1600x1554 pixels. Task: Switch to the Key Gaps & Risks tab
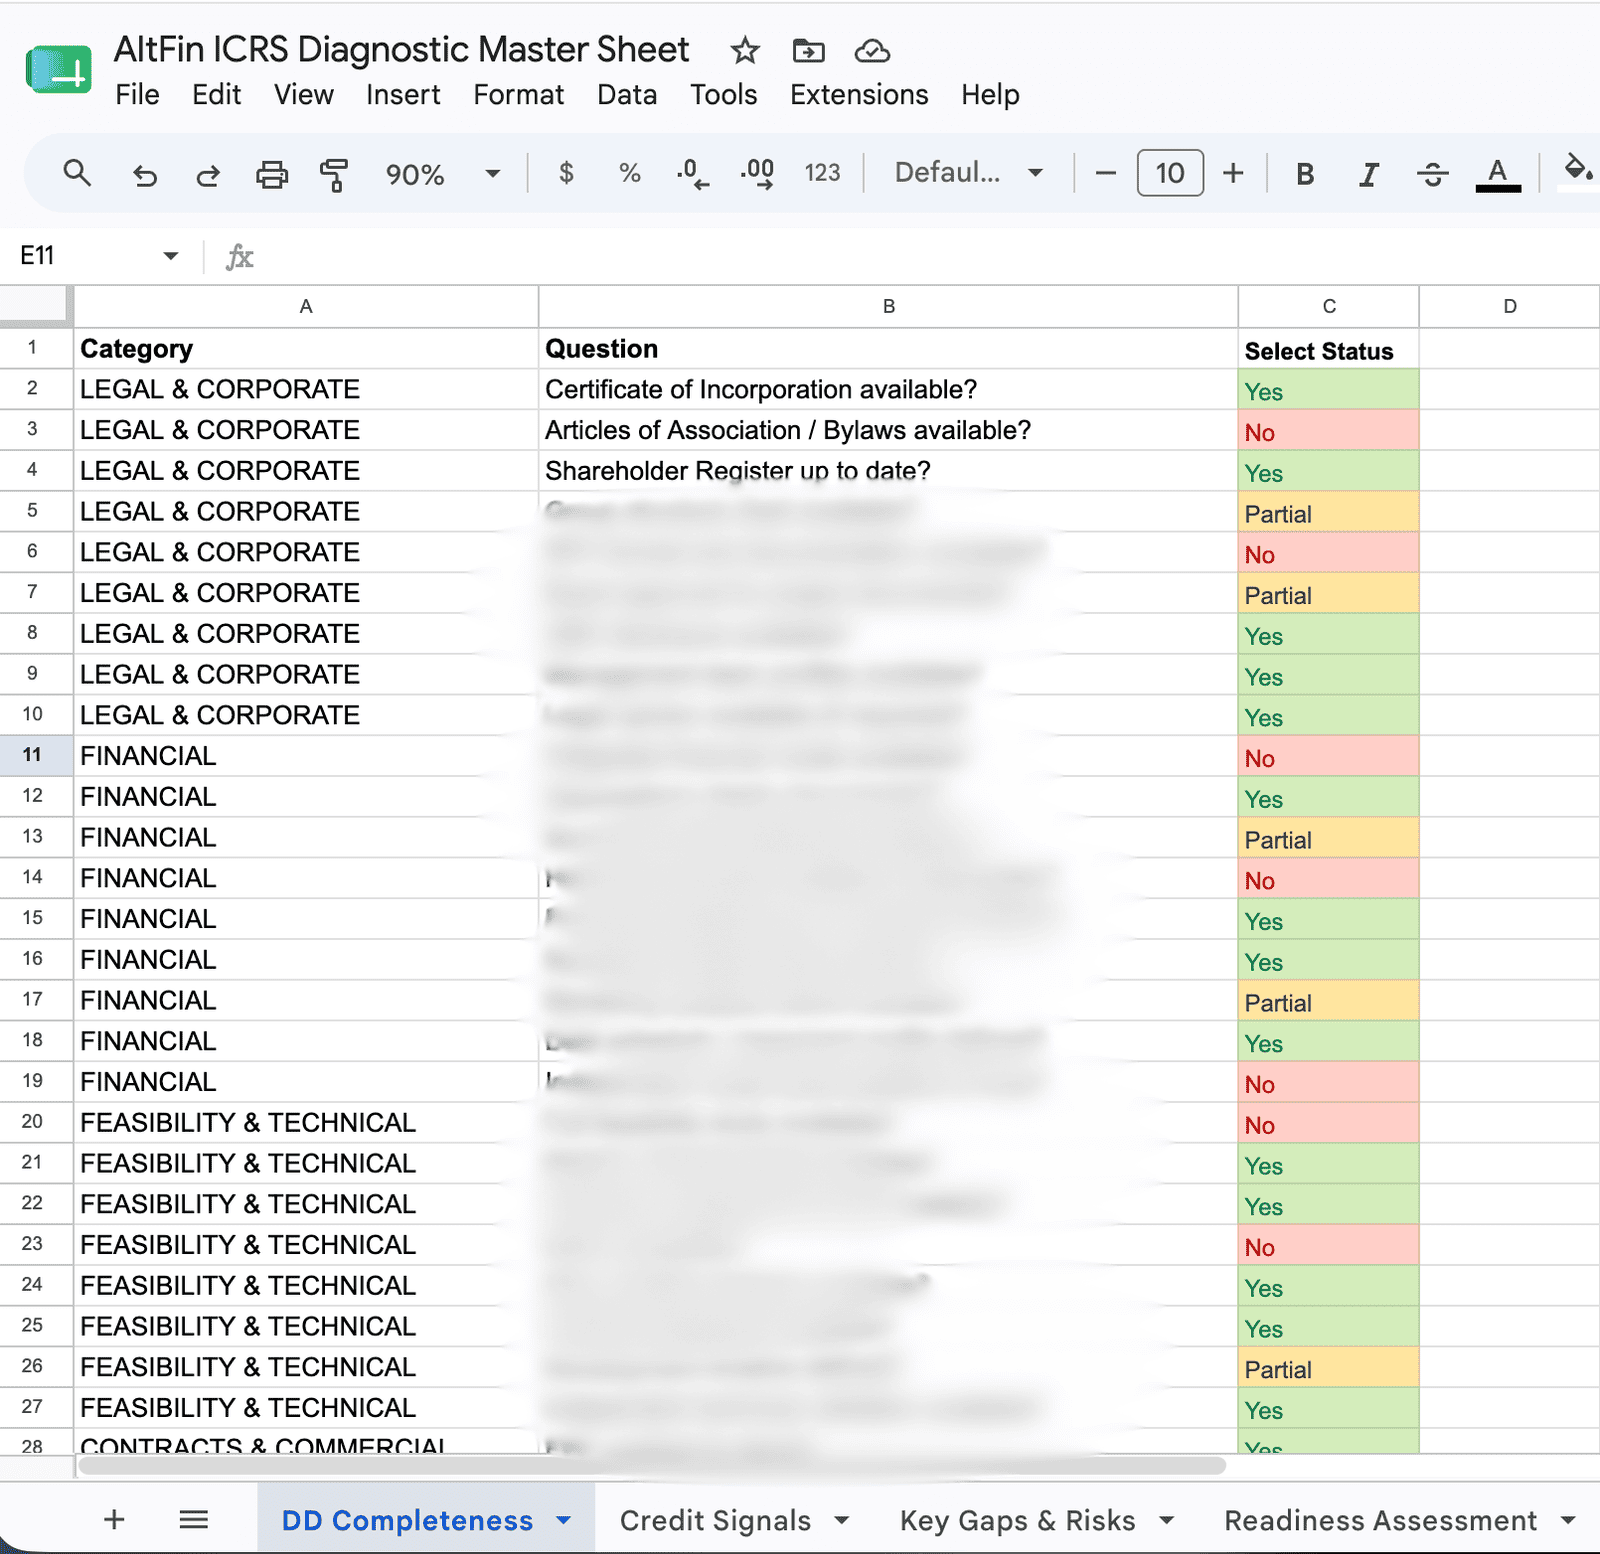point(1017,1520)
